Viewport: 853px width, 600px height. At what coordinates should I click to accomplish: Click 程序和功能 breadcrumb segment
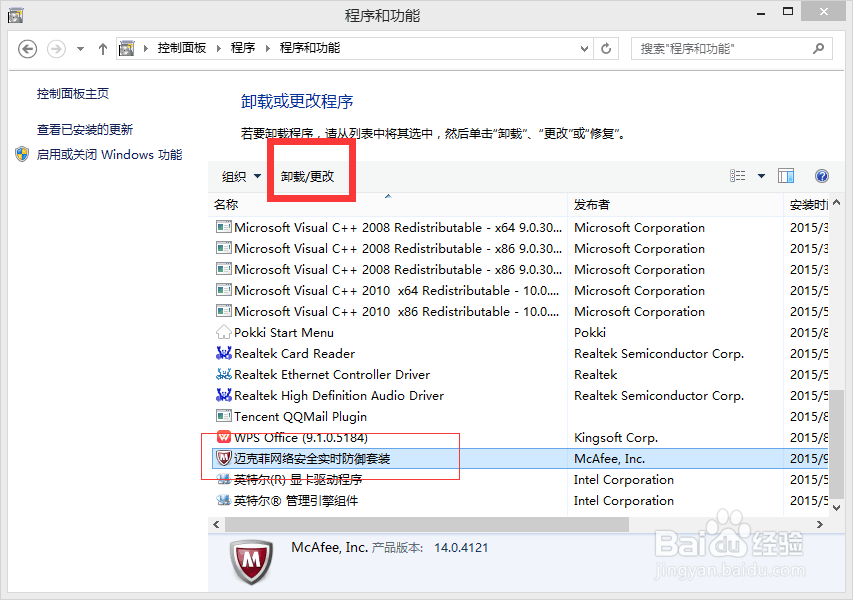pyautogui.click(x=310, y=48)
